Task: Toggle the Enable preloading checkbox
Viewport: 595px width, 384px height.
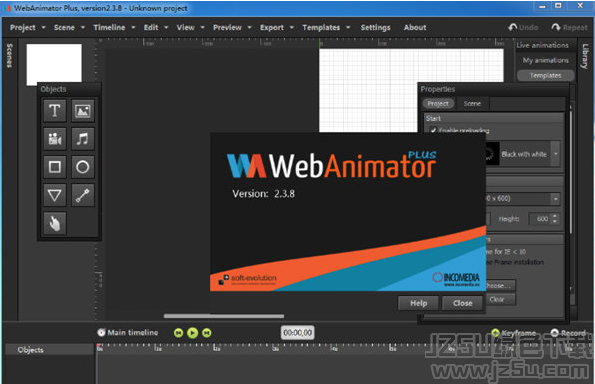Action: pos(433,130)
